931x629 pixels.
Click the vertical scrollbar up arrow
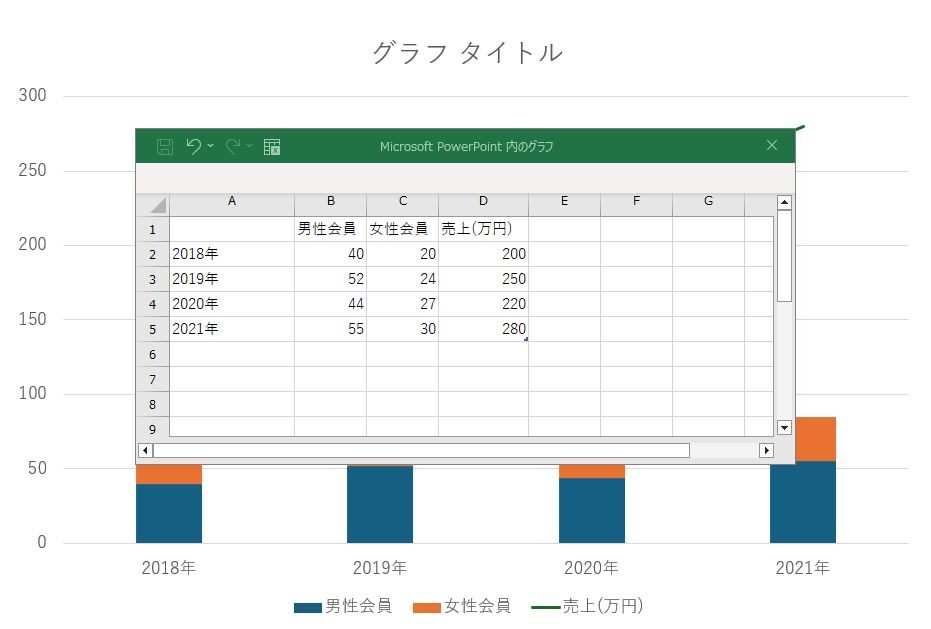784,203
